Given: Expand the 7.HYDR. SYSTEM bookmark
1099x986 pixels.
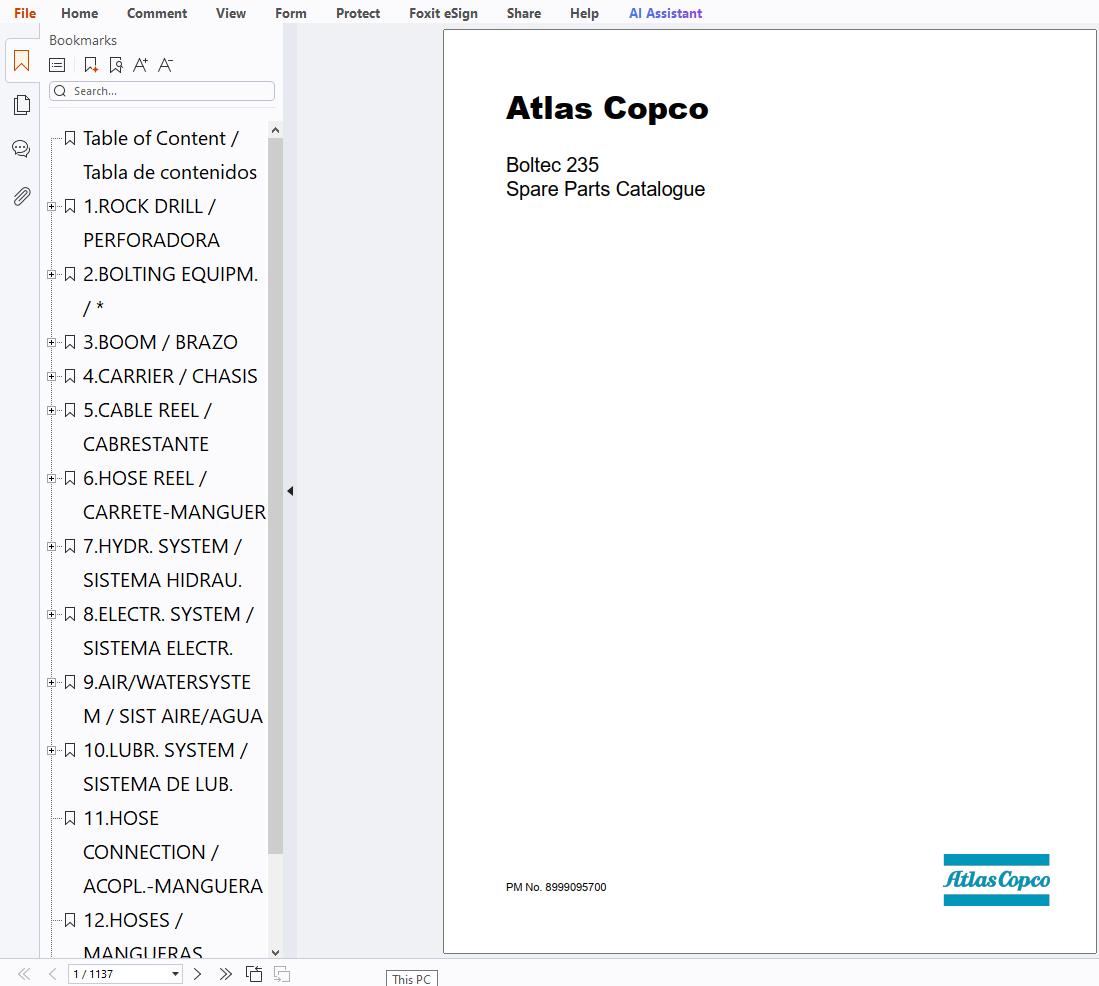Looking at the screenshot, I should click(x=51, y=546).
